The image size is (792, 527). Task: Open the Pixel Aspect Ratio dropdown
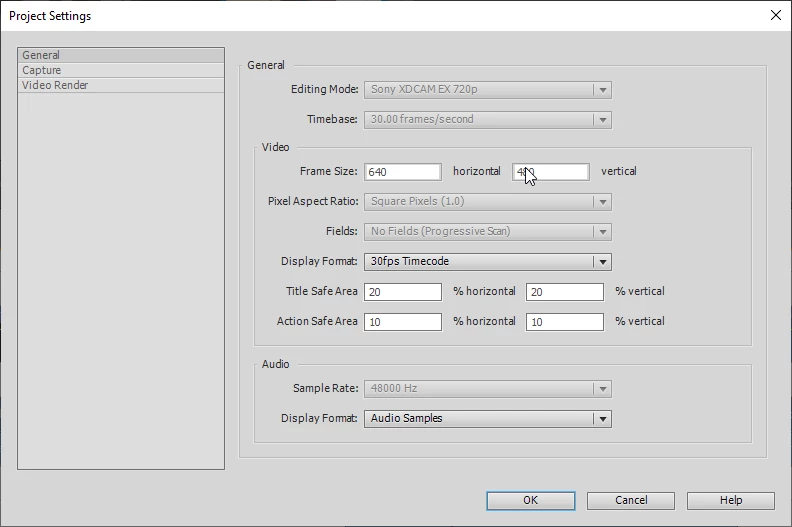coord(487,202)
